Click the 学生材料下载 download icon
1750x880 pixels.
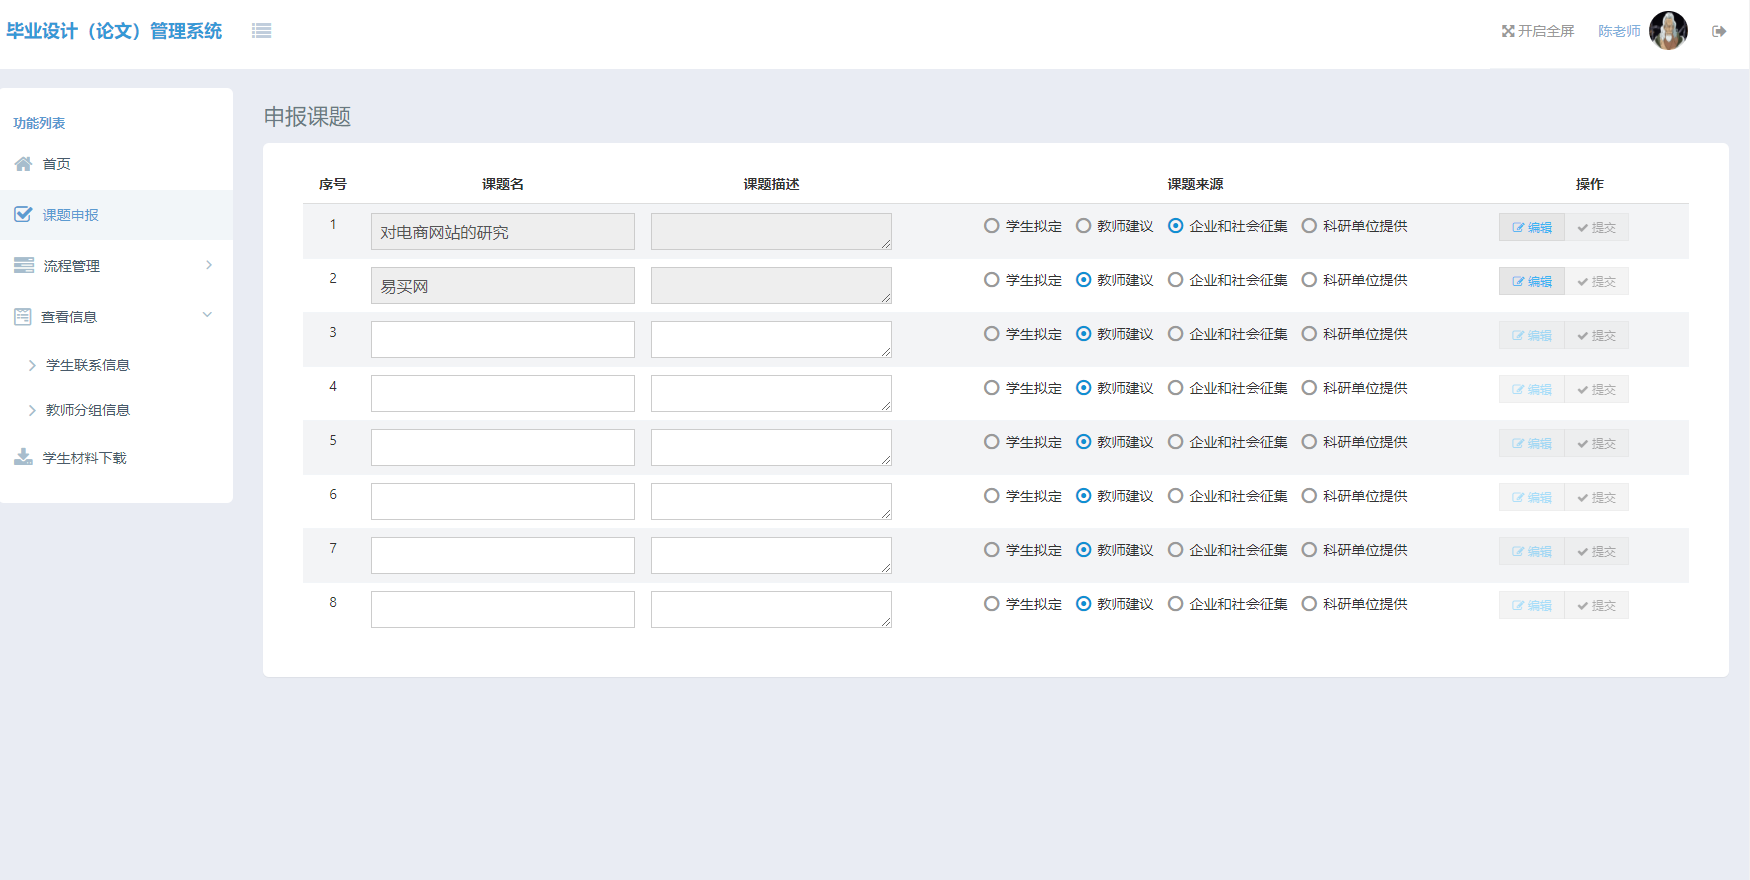(23, 457)
